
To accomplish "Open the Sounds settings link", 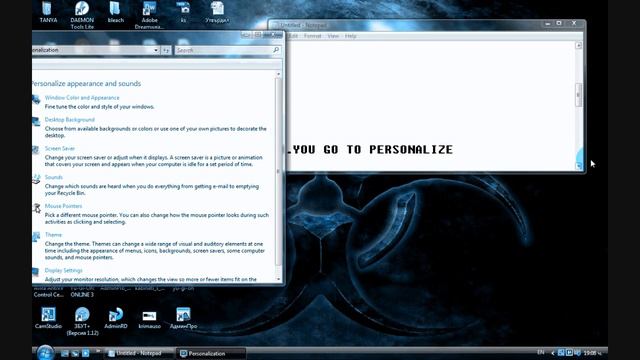I will [53, 177].
